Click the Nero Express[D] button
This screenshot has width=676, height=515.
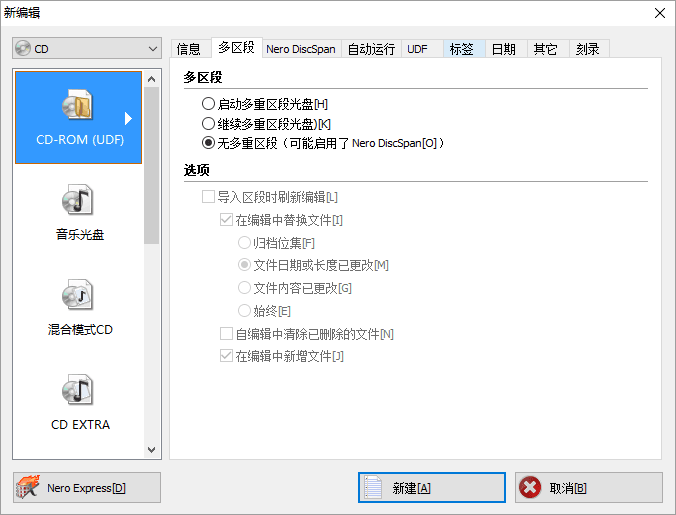coord(87,487)
